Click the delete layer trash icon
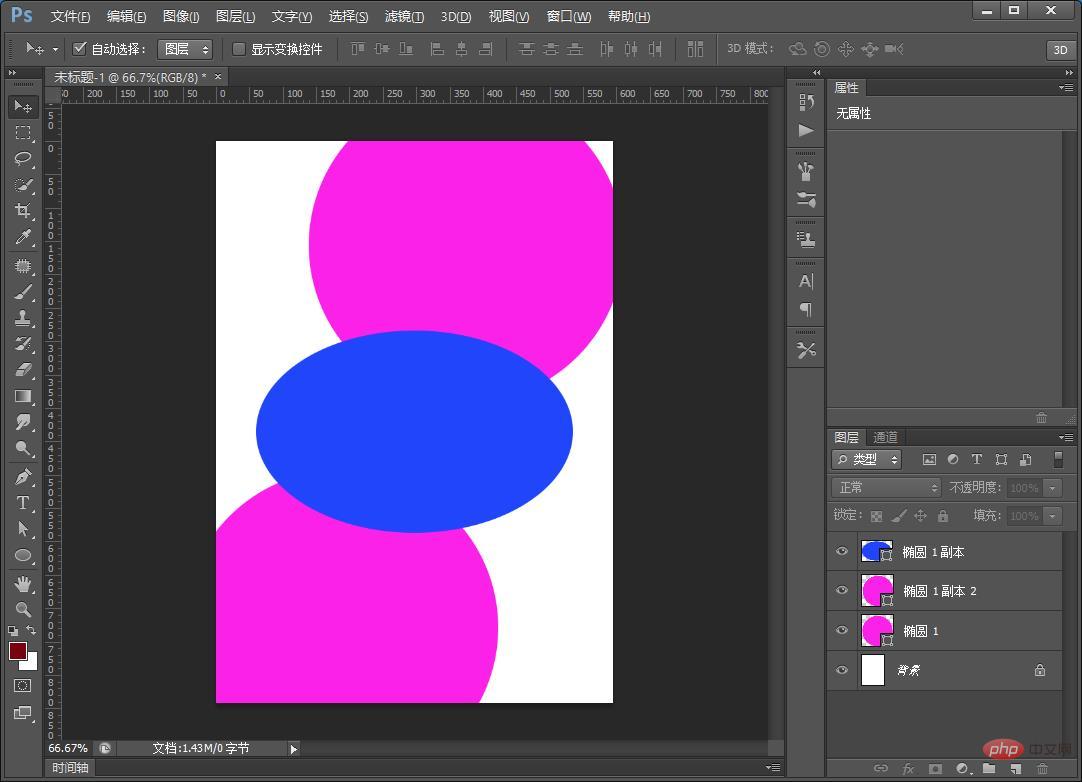This screenshot has height=782, width=1082. (x=1042, y=769)
